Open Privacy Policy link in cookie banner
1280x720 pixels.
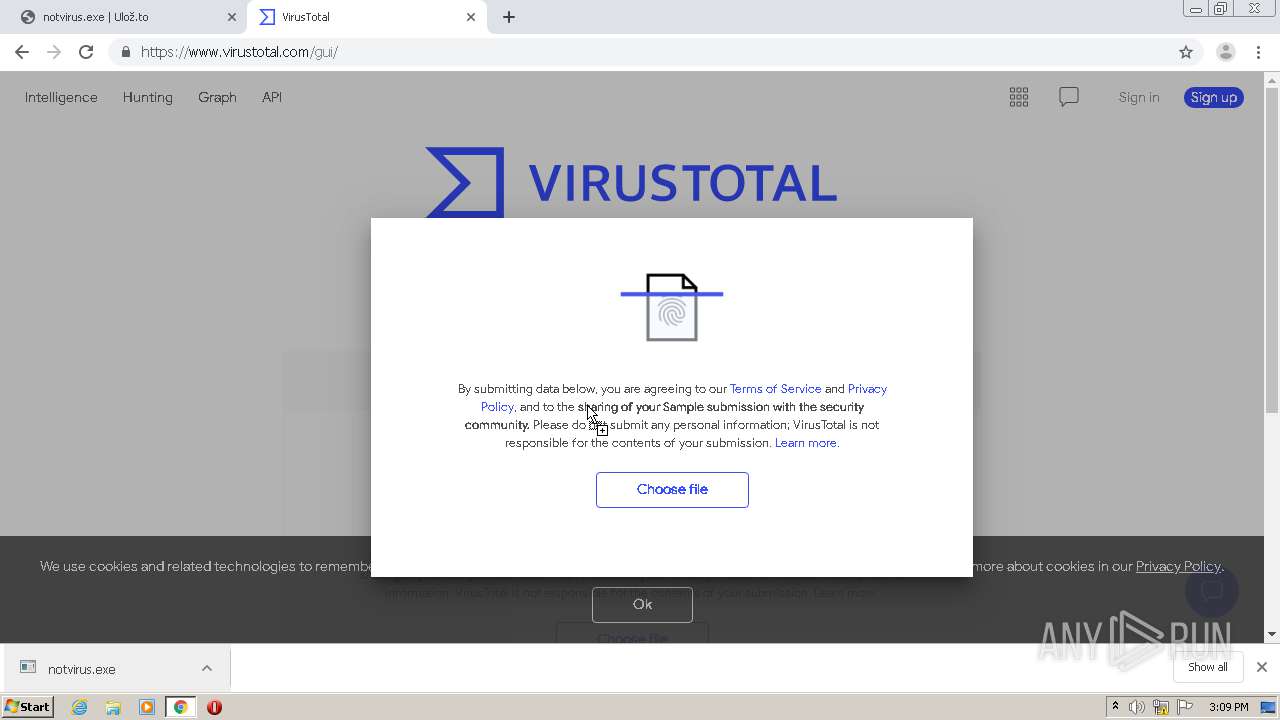click(x=1178, y=566)
